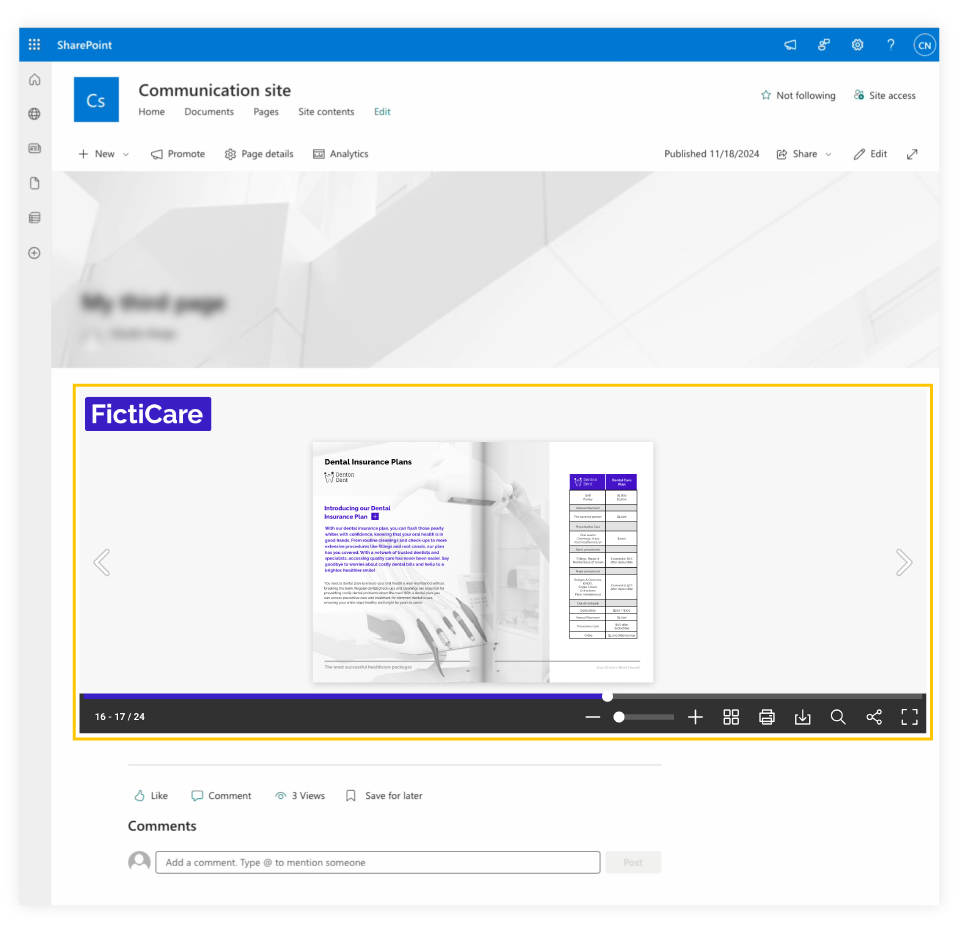Open Analytics for this page
960x934 pixels.
coord(341,154)
